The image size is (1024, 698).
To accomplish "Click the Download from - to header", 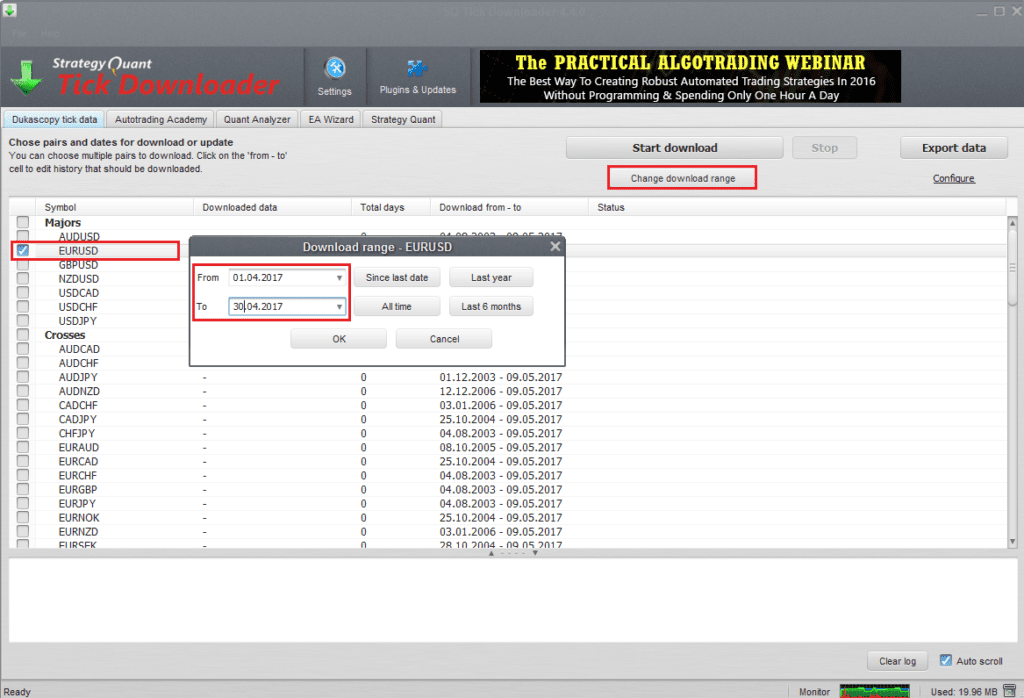I will (x=510, y=207).
